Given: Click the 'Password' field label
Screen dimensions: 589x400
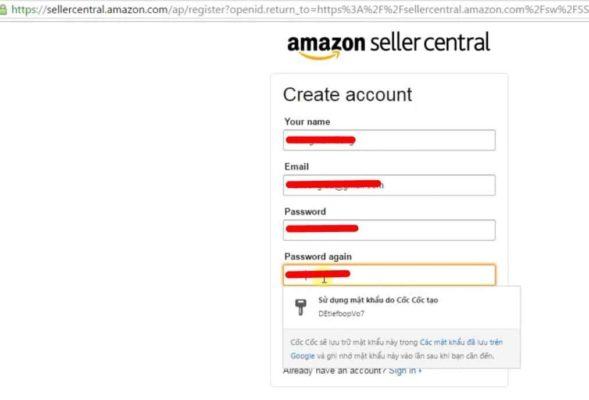Looking at the screenshot, I should 305,211.
